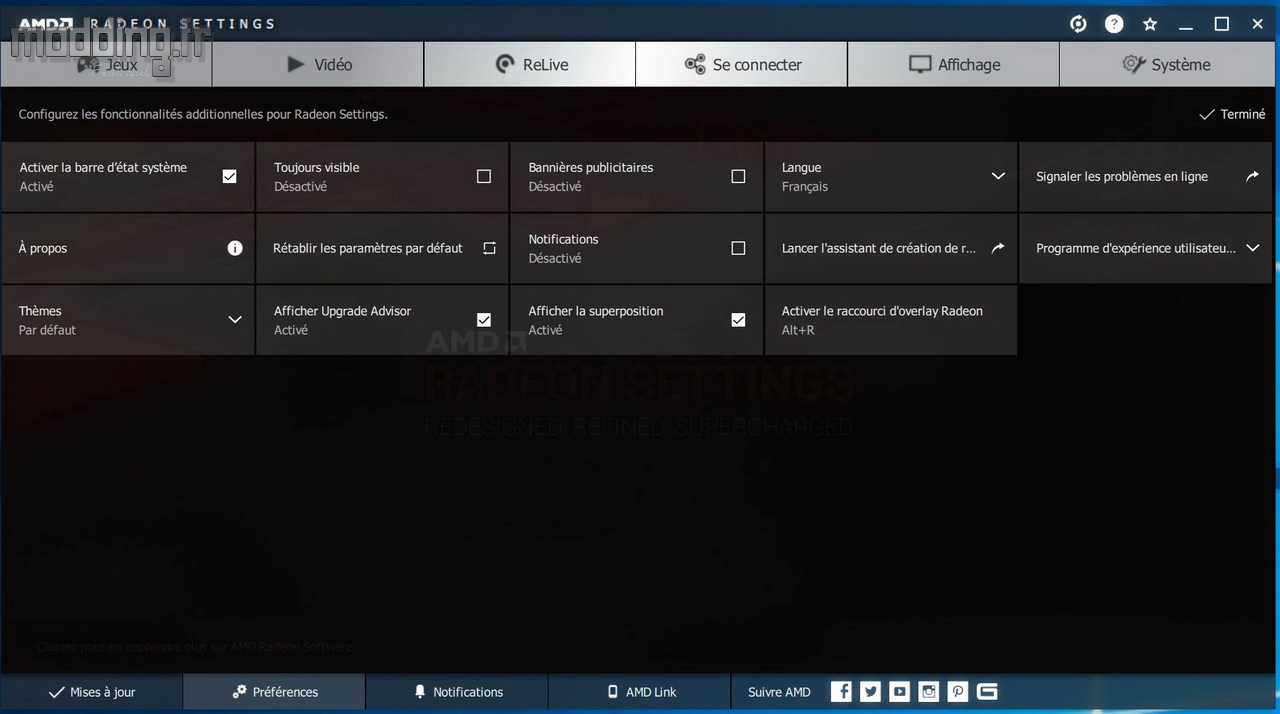This screenshot has height=714, width=1280.
Task: Click the arrow icon for Lancer l'assistant
Action: click(997, 248)
